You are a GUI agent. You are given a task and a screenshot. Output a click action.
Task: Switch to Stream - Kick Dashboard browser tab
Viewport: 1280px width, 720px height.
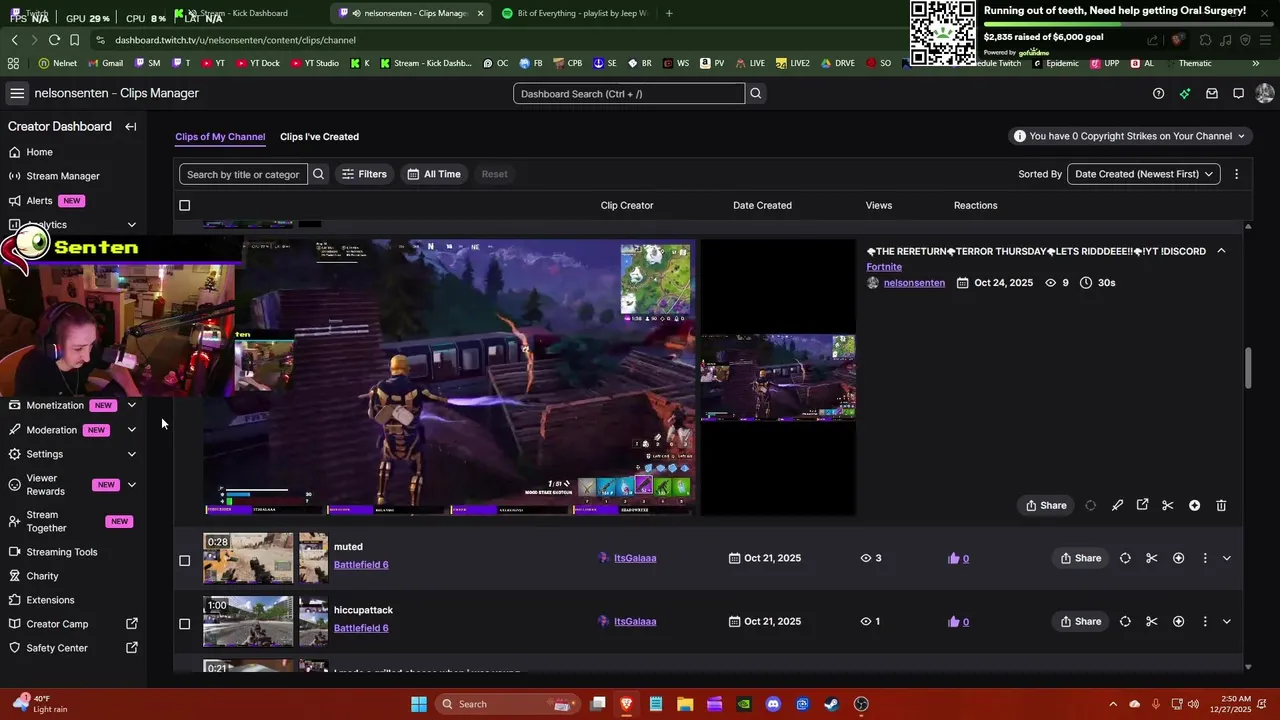pos(246,13)
